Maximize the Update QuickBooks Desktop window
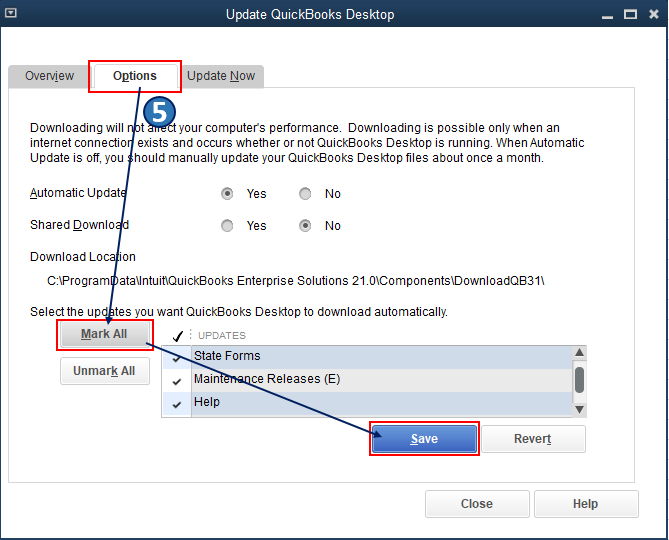The image size is (669, 540). tap(630, 14)
